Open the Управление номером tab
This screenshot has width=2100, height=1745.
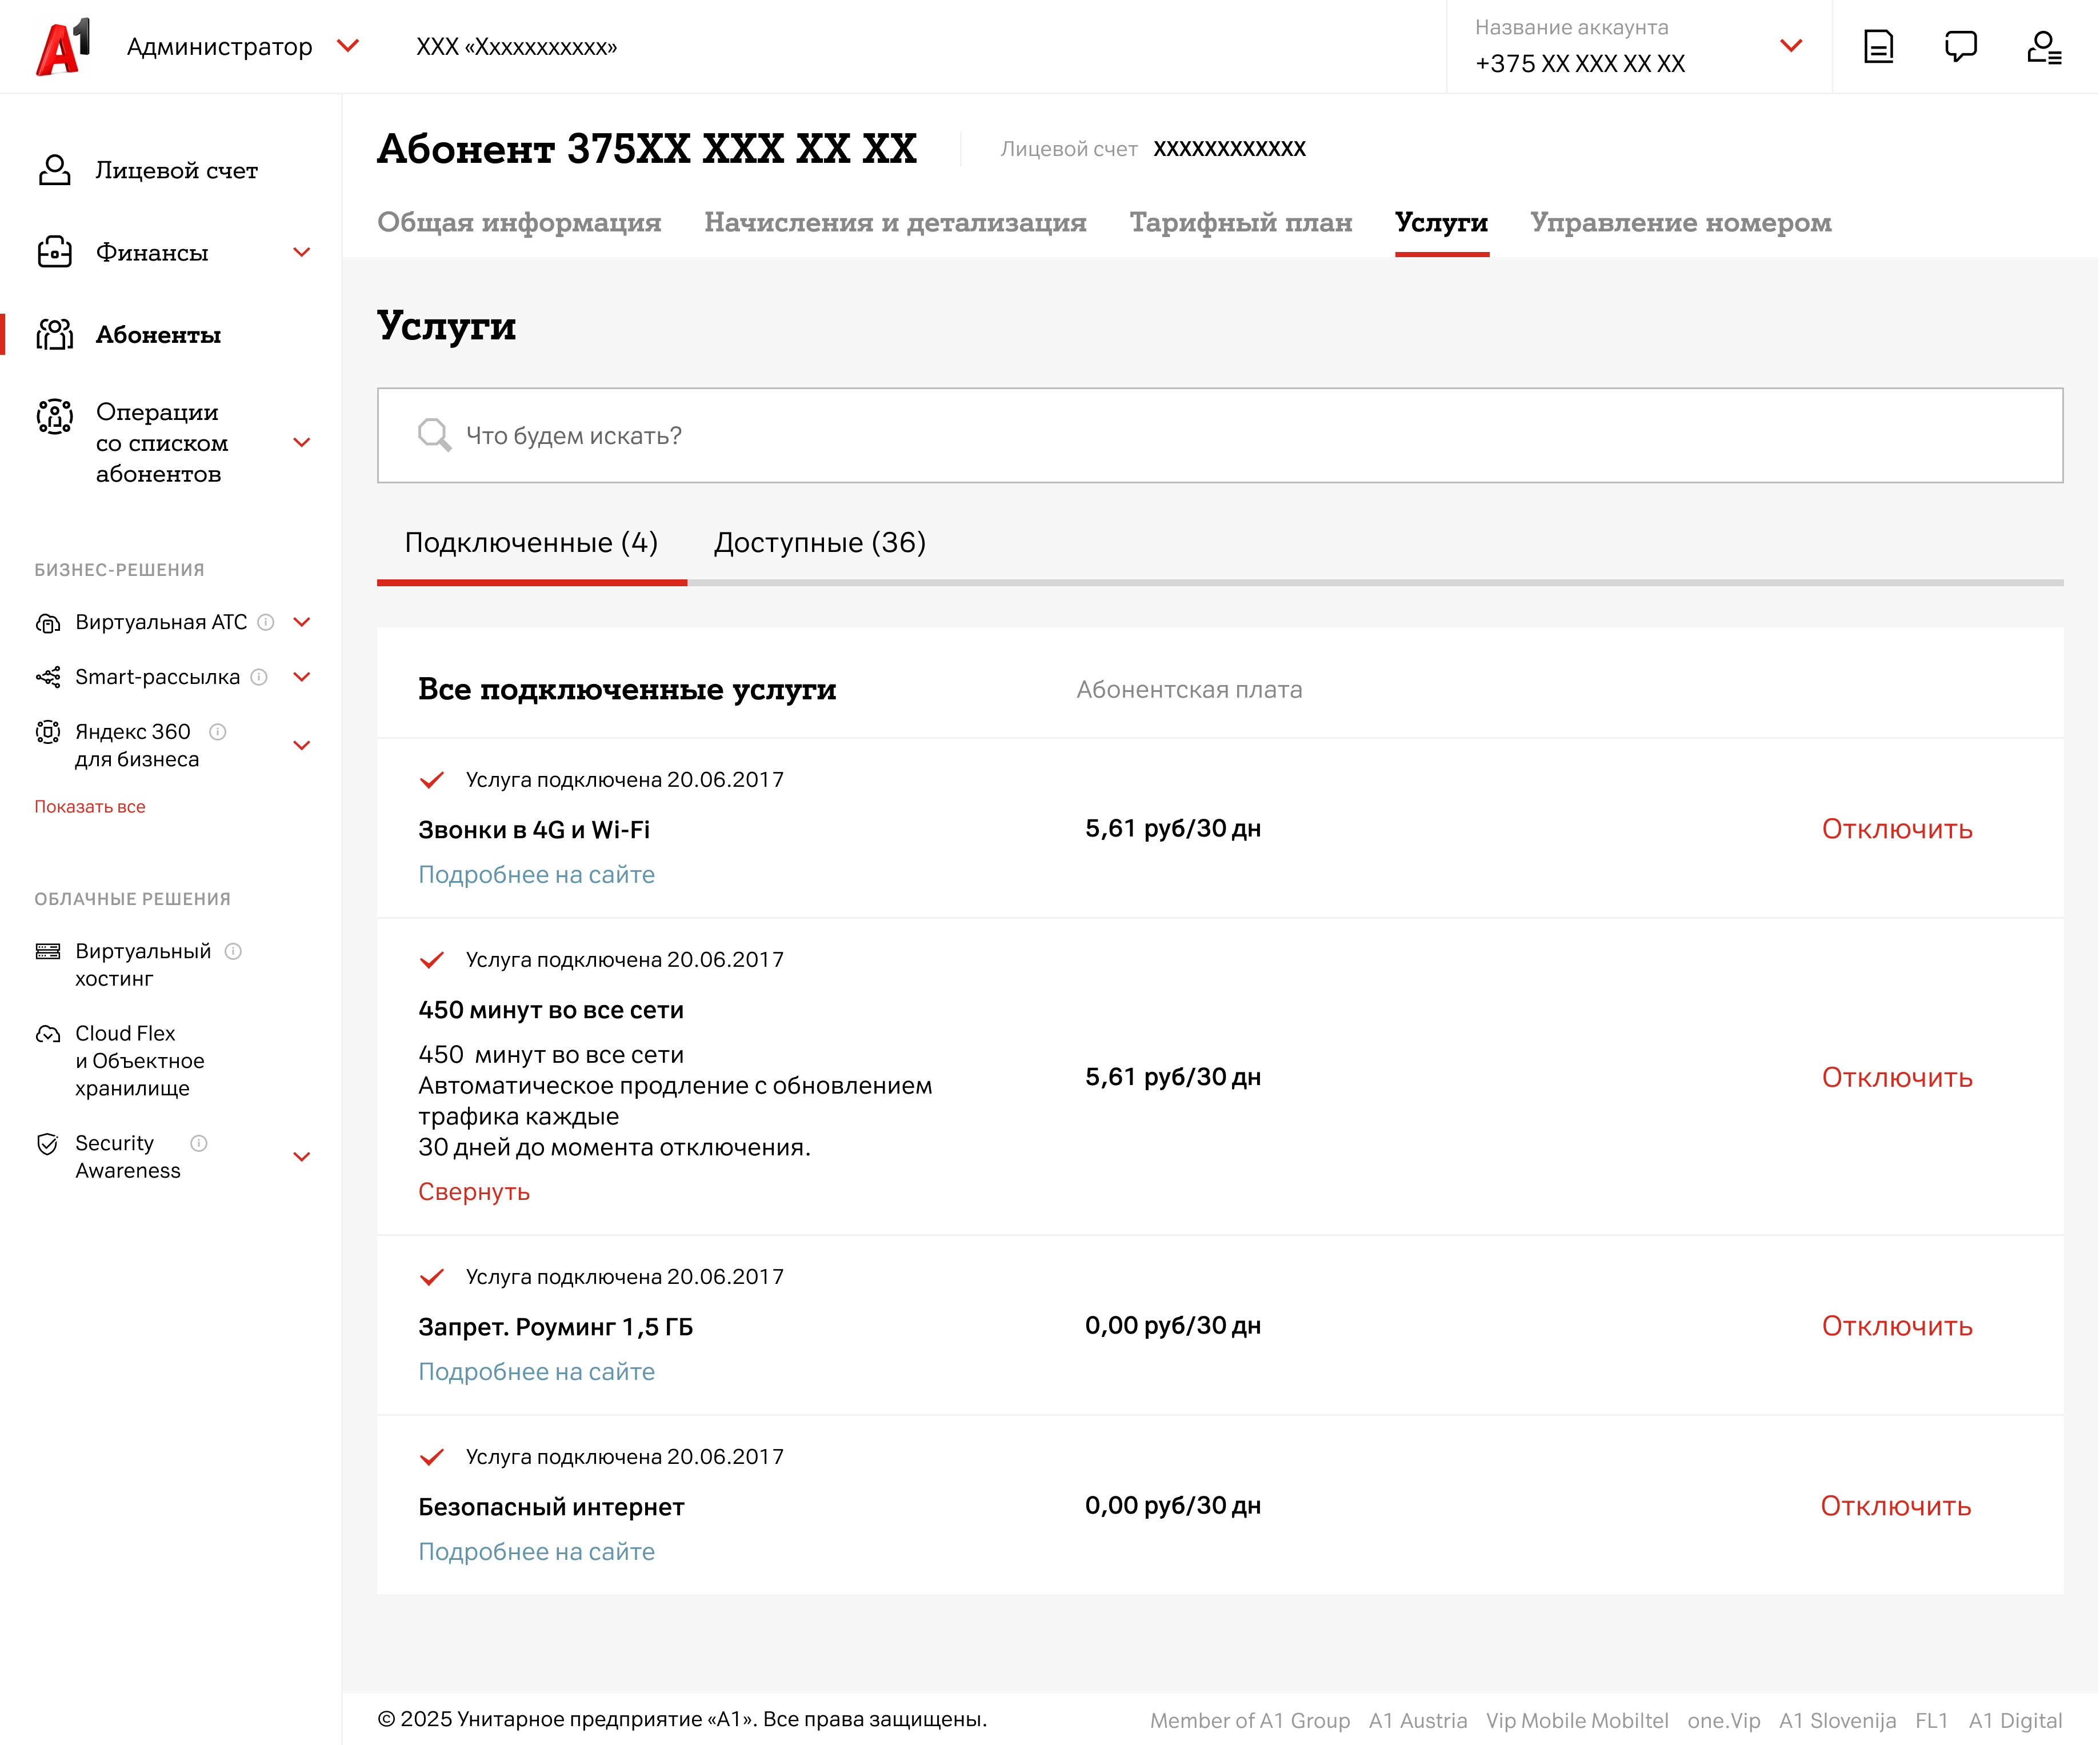pyautogui.click(x=1680, y=222)
